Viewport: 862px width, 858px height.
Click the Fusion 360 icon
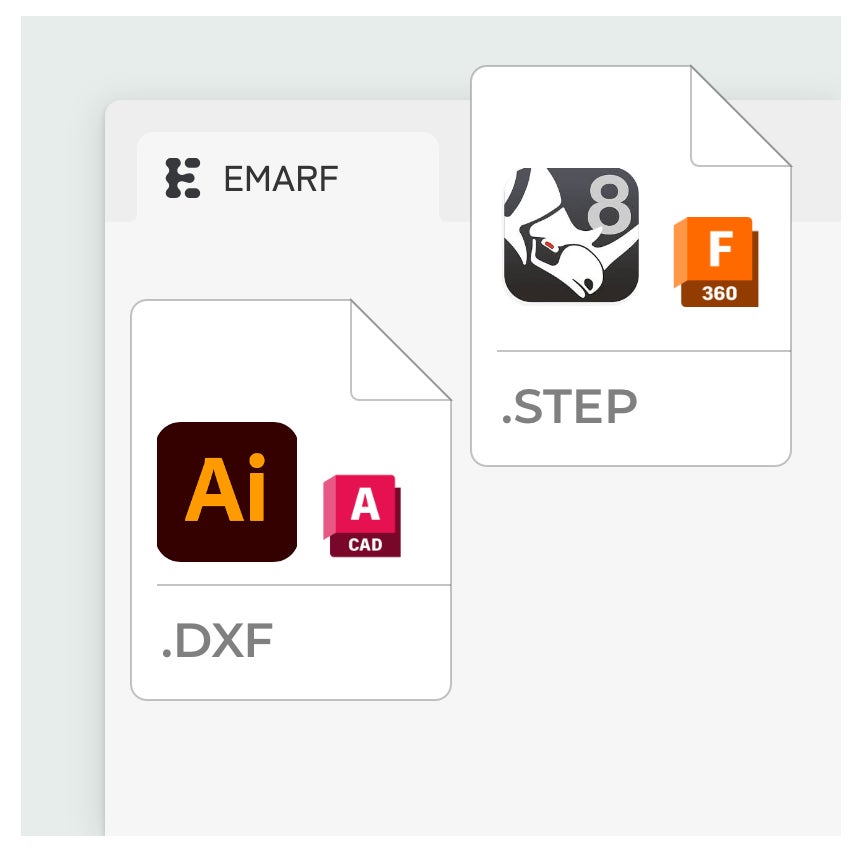point(716,262)
